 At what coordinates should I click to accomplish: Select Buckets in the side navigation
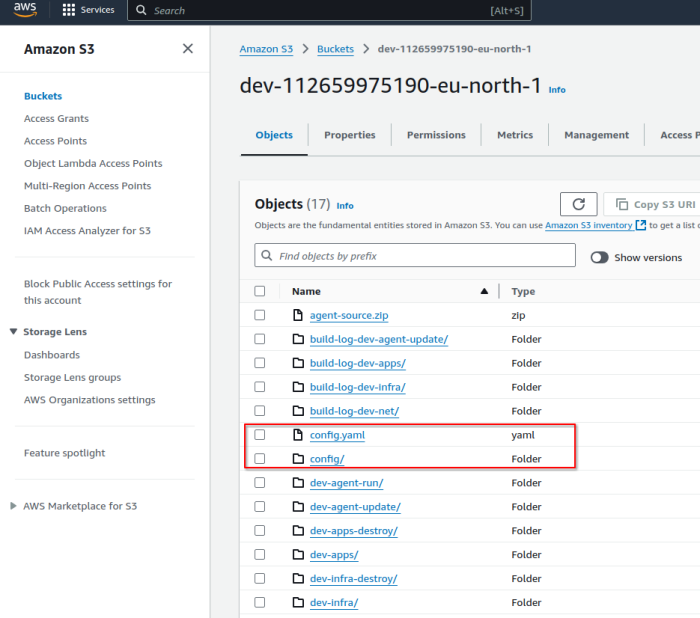(43, 96)
